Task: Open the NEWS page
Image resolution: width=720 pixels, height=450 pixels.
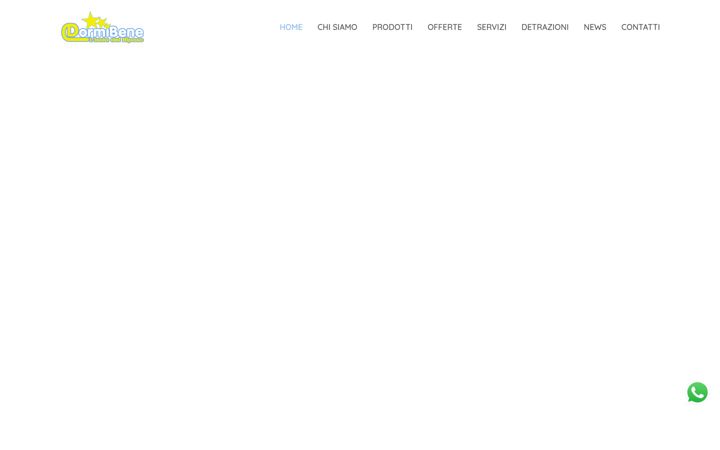Action: 595,27
